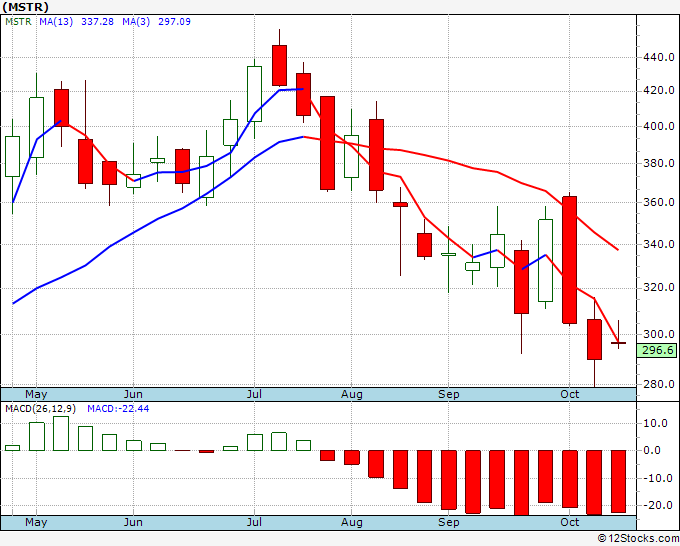Click Jul on the MACD time axis
The image size is (680, 546).
pos(254,522)
